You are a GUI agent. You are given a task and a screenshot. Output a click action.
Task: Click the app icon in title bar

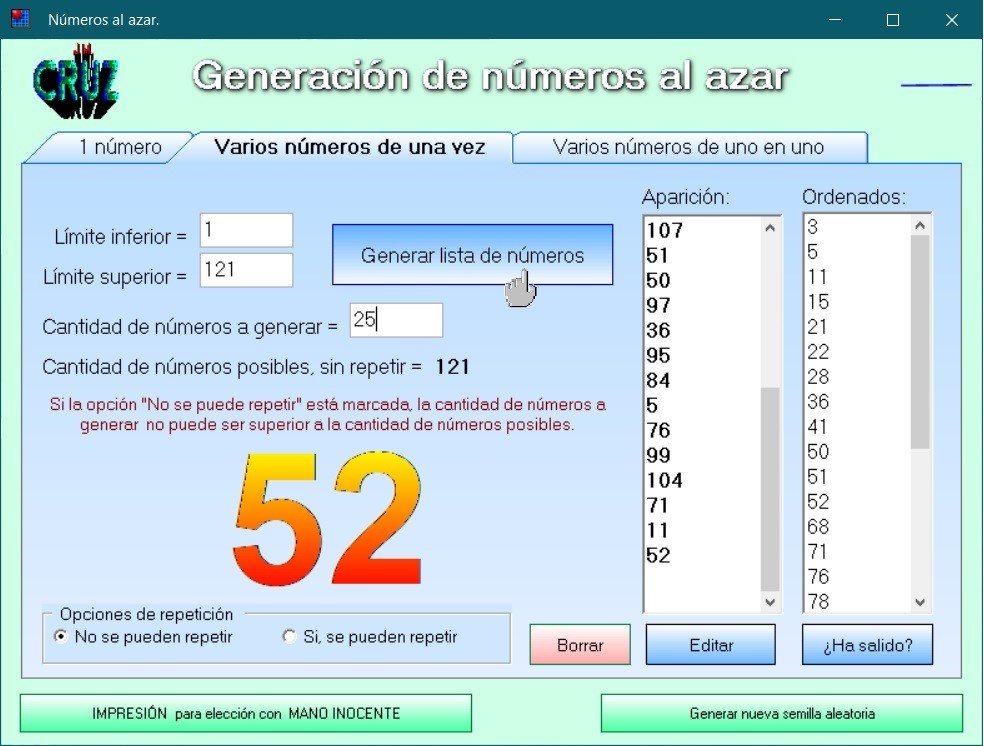tap(20, 19)
